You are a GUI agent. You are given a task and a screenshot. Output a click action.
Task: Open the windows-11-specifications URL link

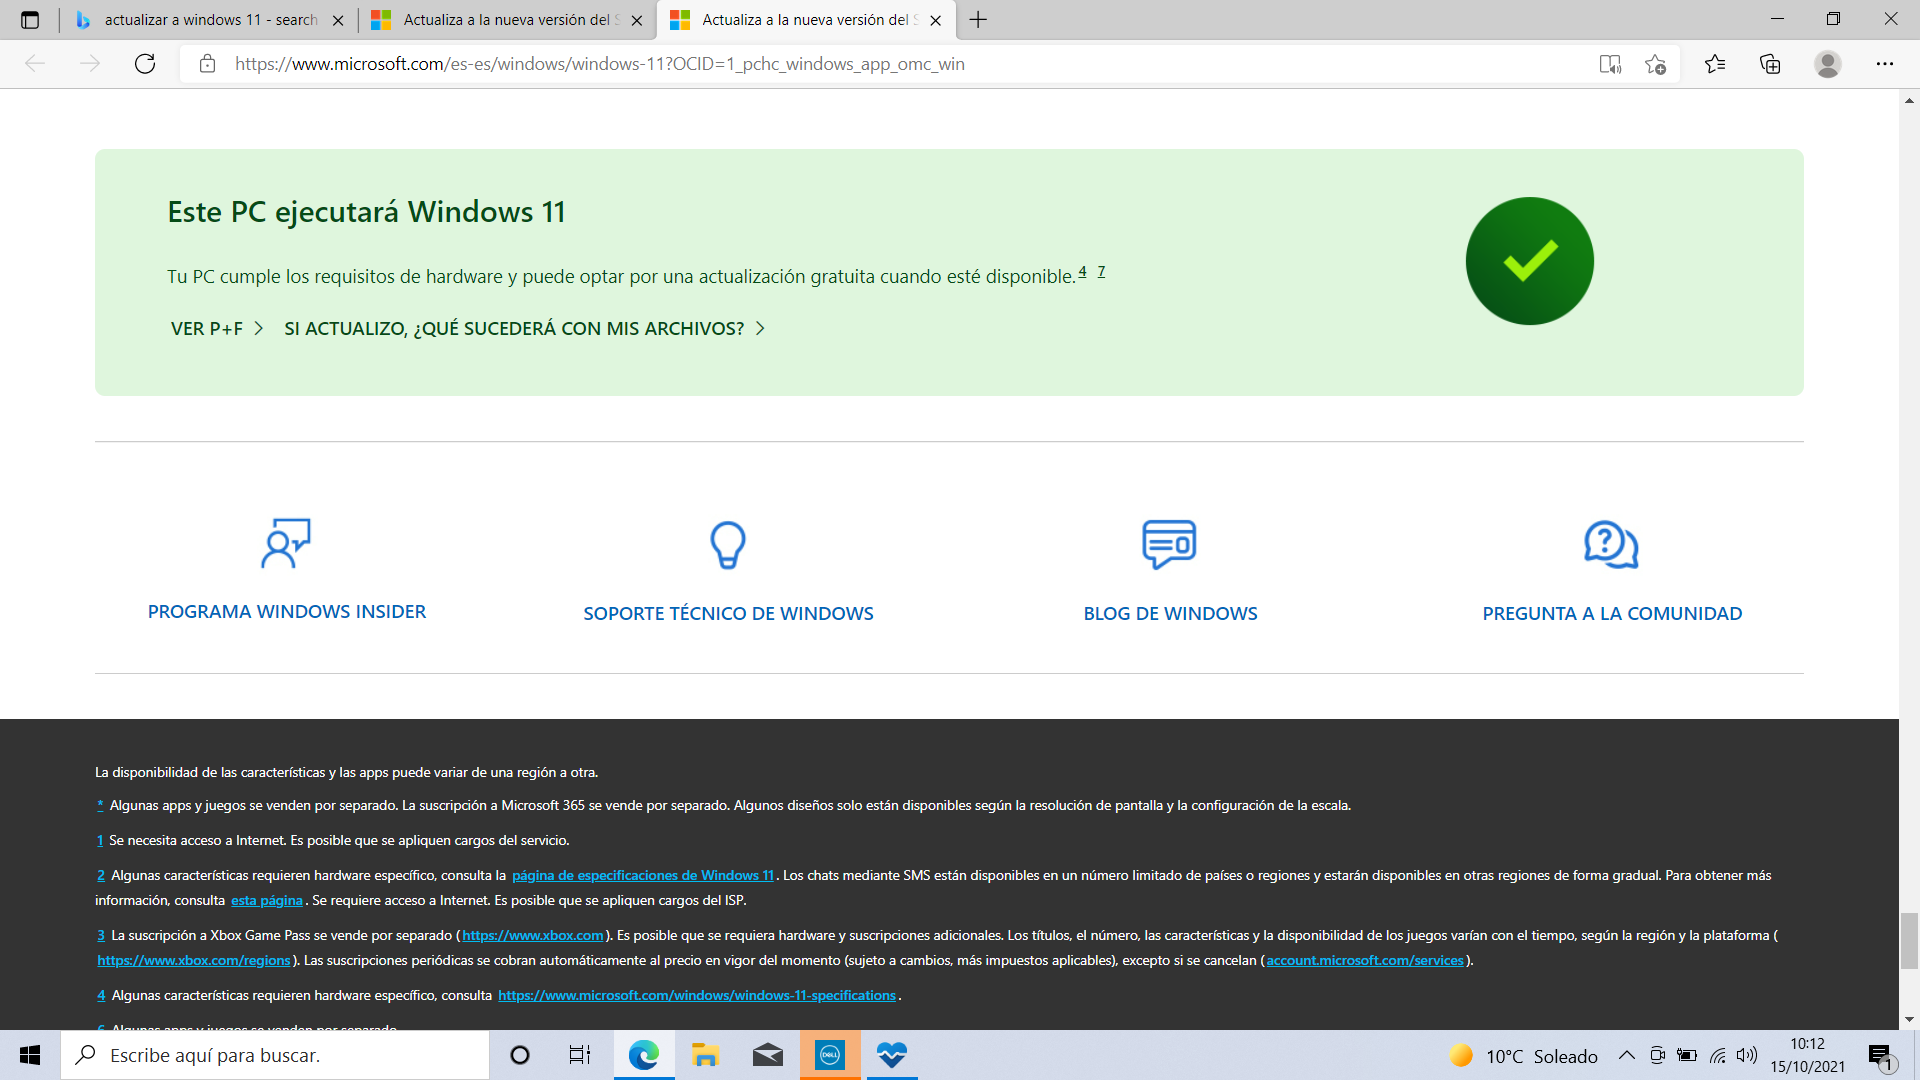pos(697,995)
